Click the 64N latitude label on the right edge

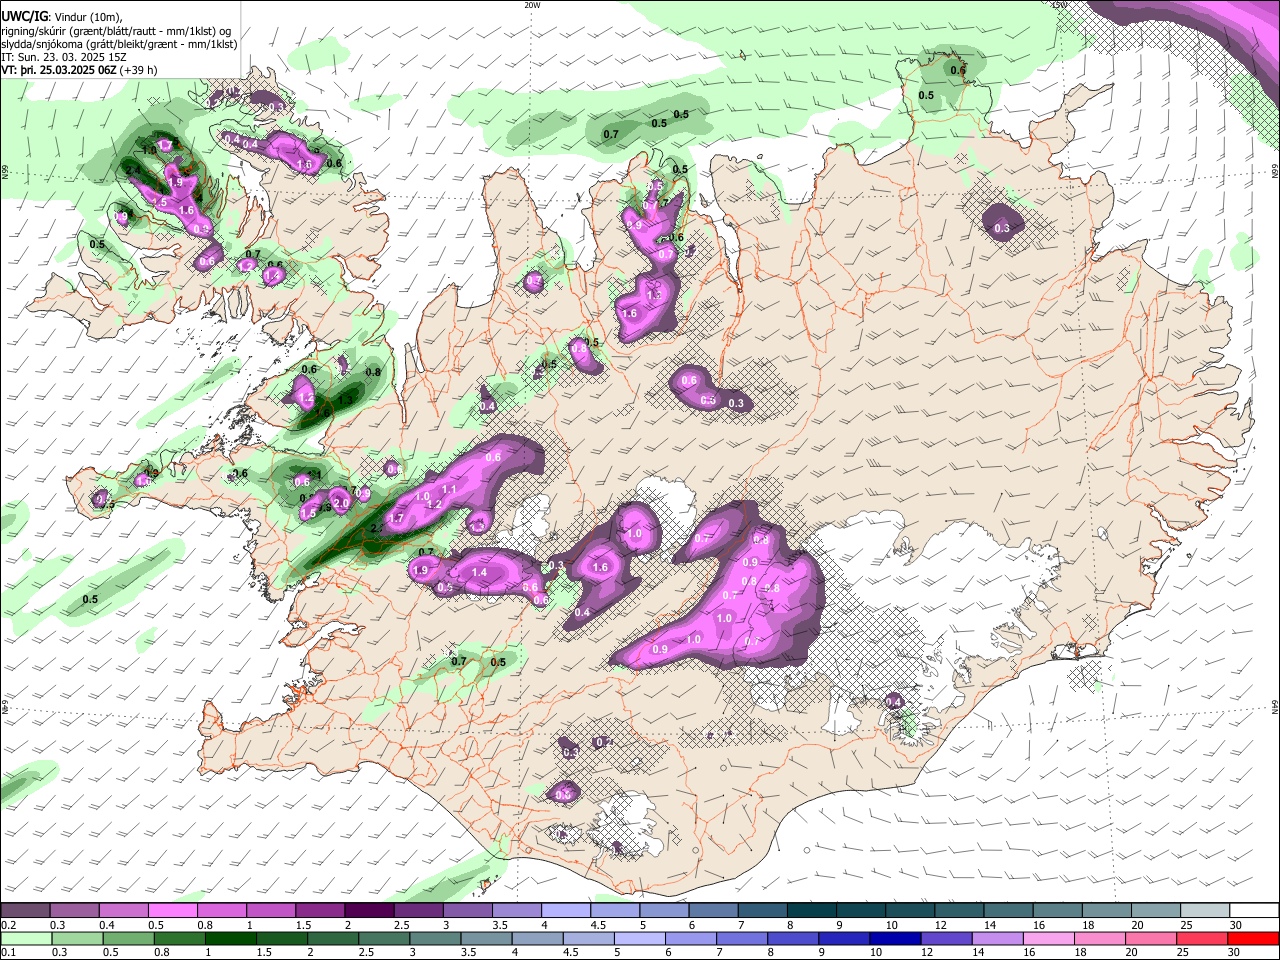1275,706
